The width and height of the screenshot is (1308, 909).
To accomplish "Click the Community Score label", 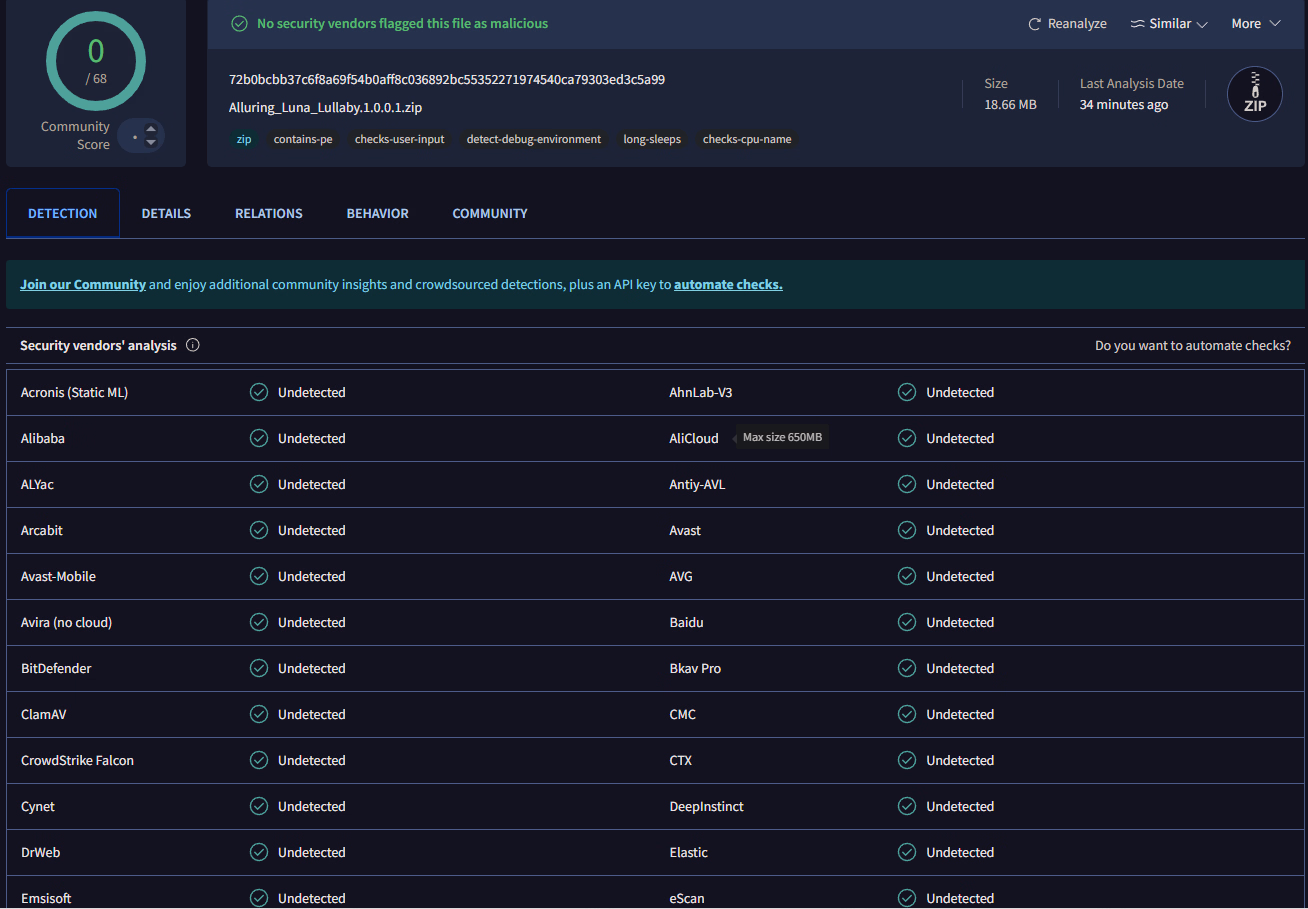I will (75, 135).
